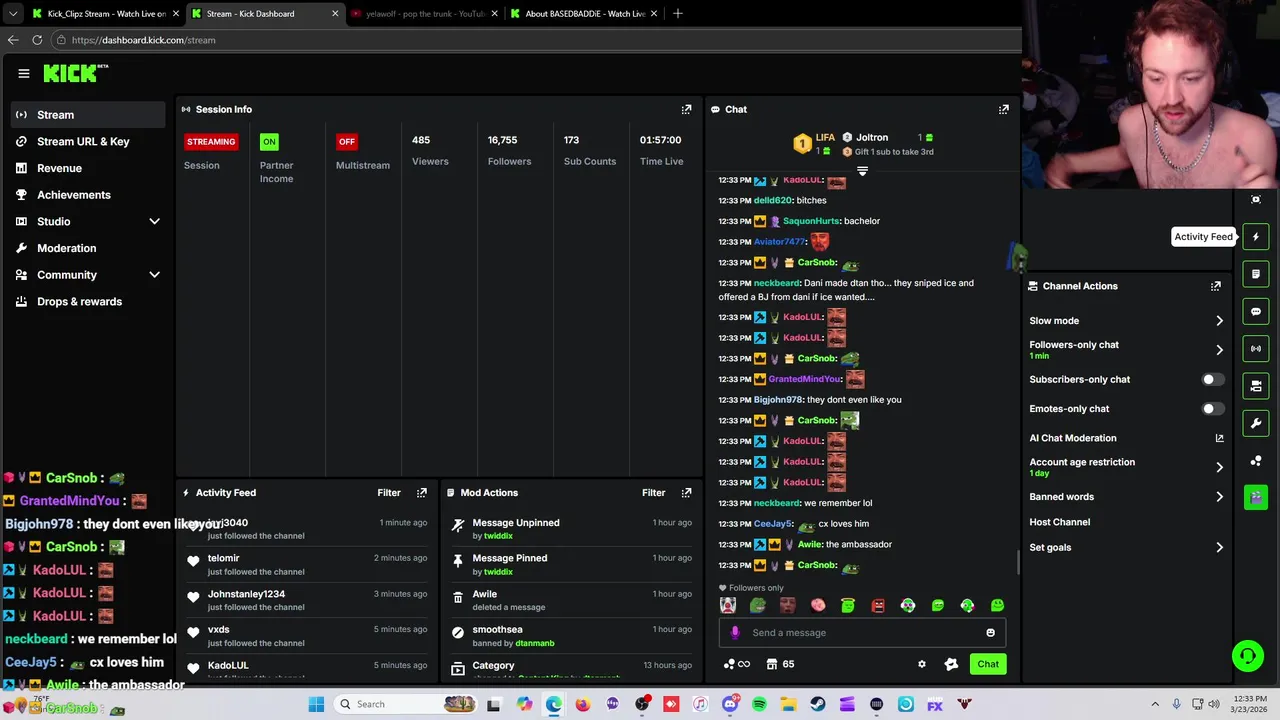Open Filter in Mod Actions panel
Viewport: 1280px width, 720px height.
click(653, 492)
